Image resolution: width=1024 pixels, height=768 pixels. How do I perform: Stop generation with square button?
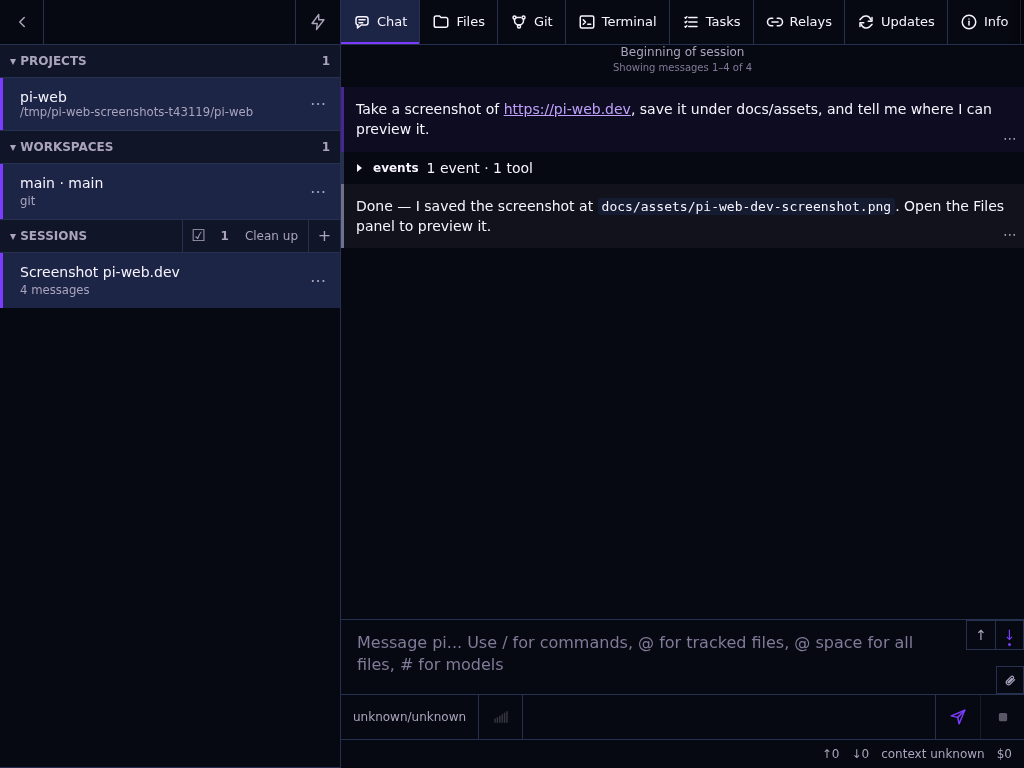(1003, 717)
